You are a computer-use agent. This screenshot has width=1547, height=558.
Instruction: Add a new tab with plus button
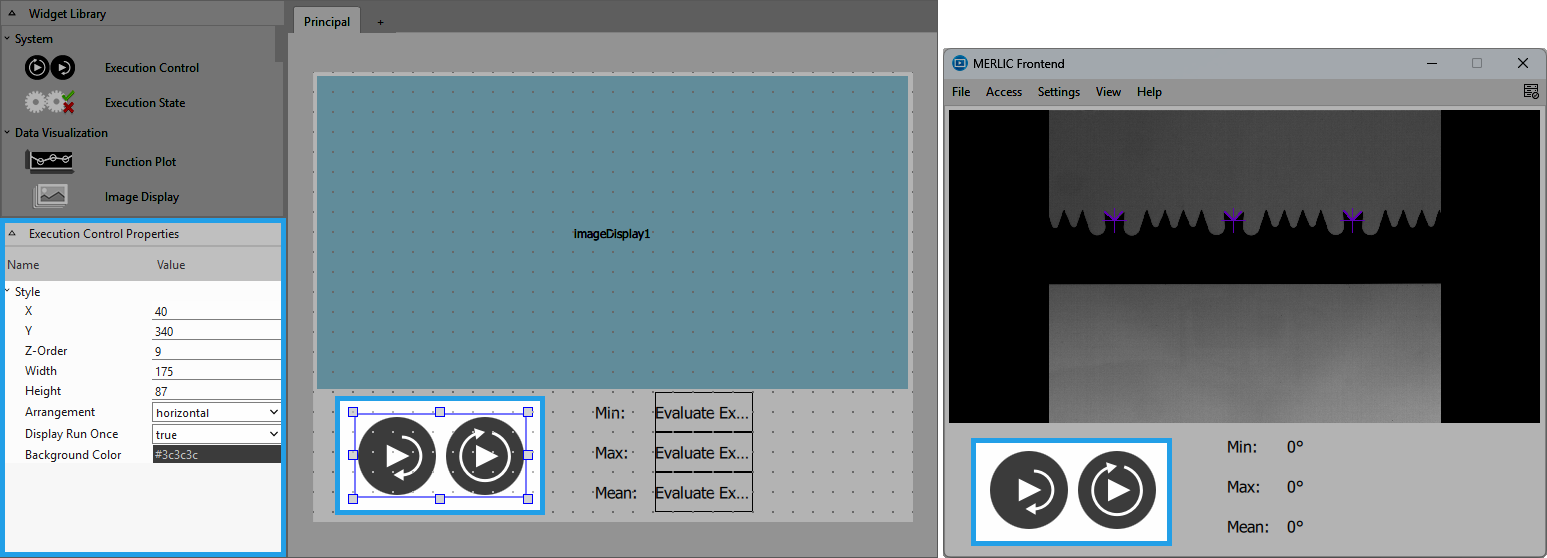tap(380, 22)
